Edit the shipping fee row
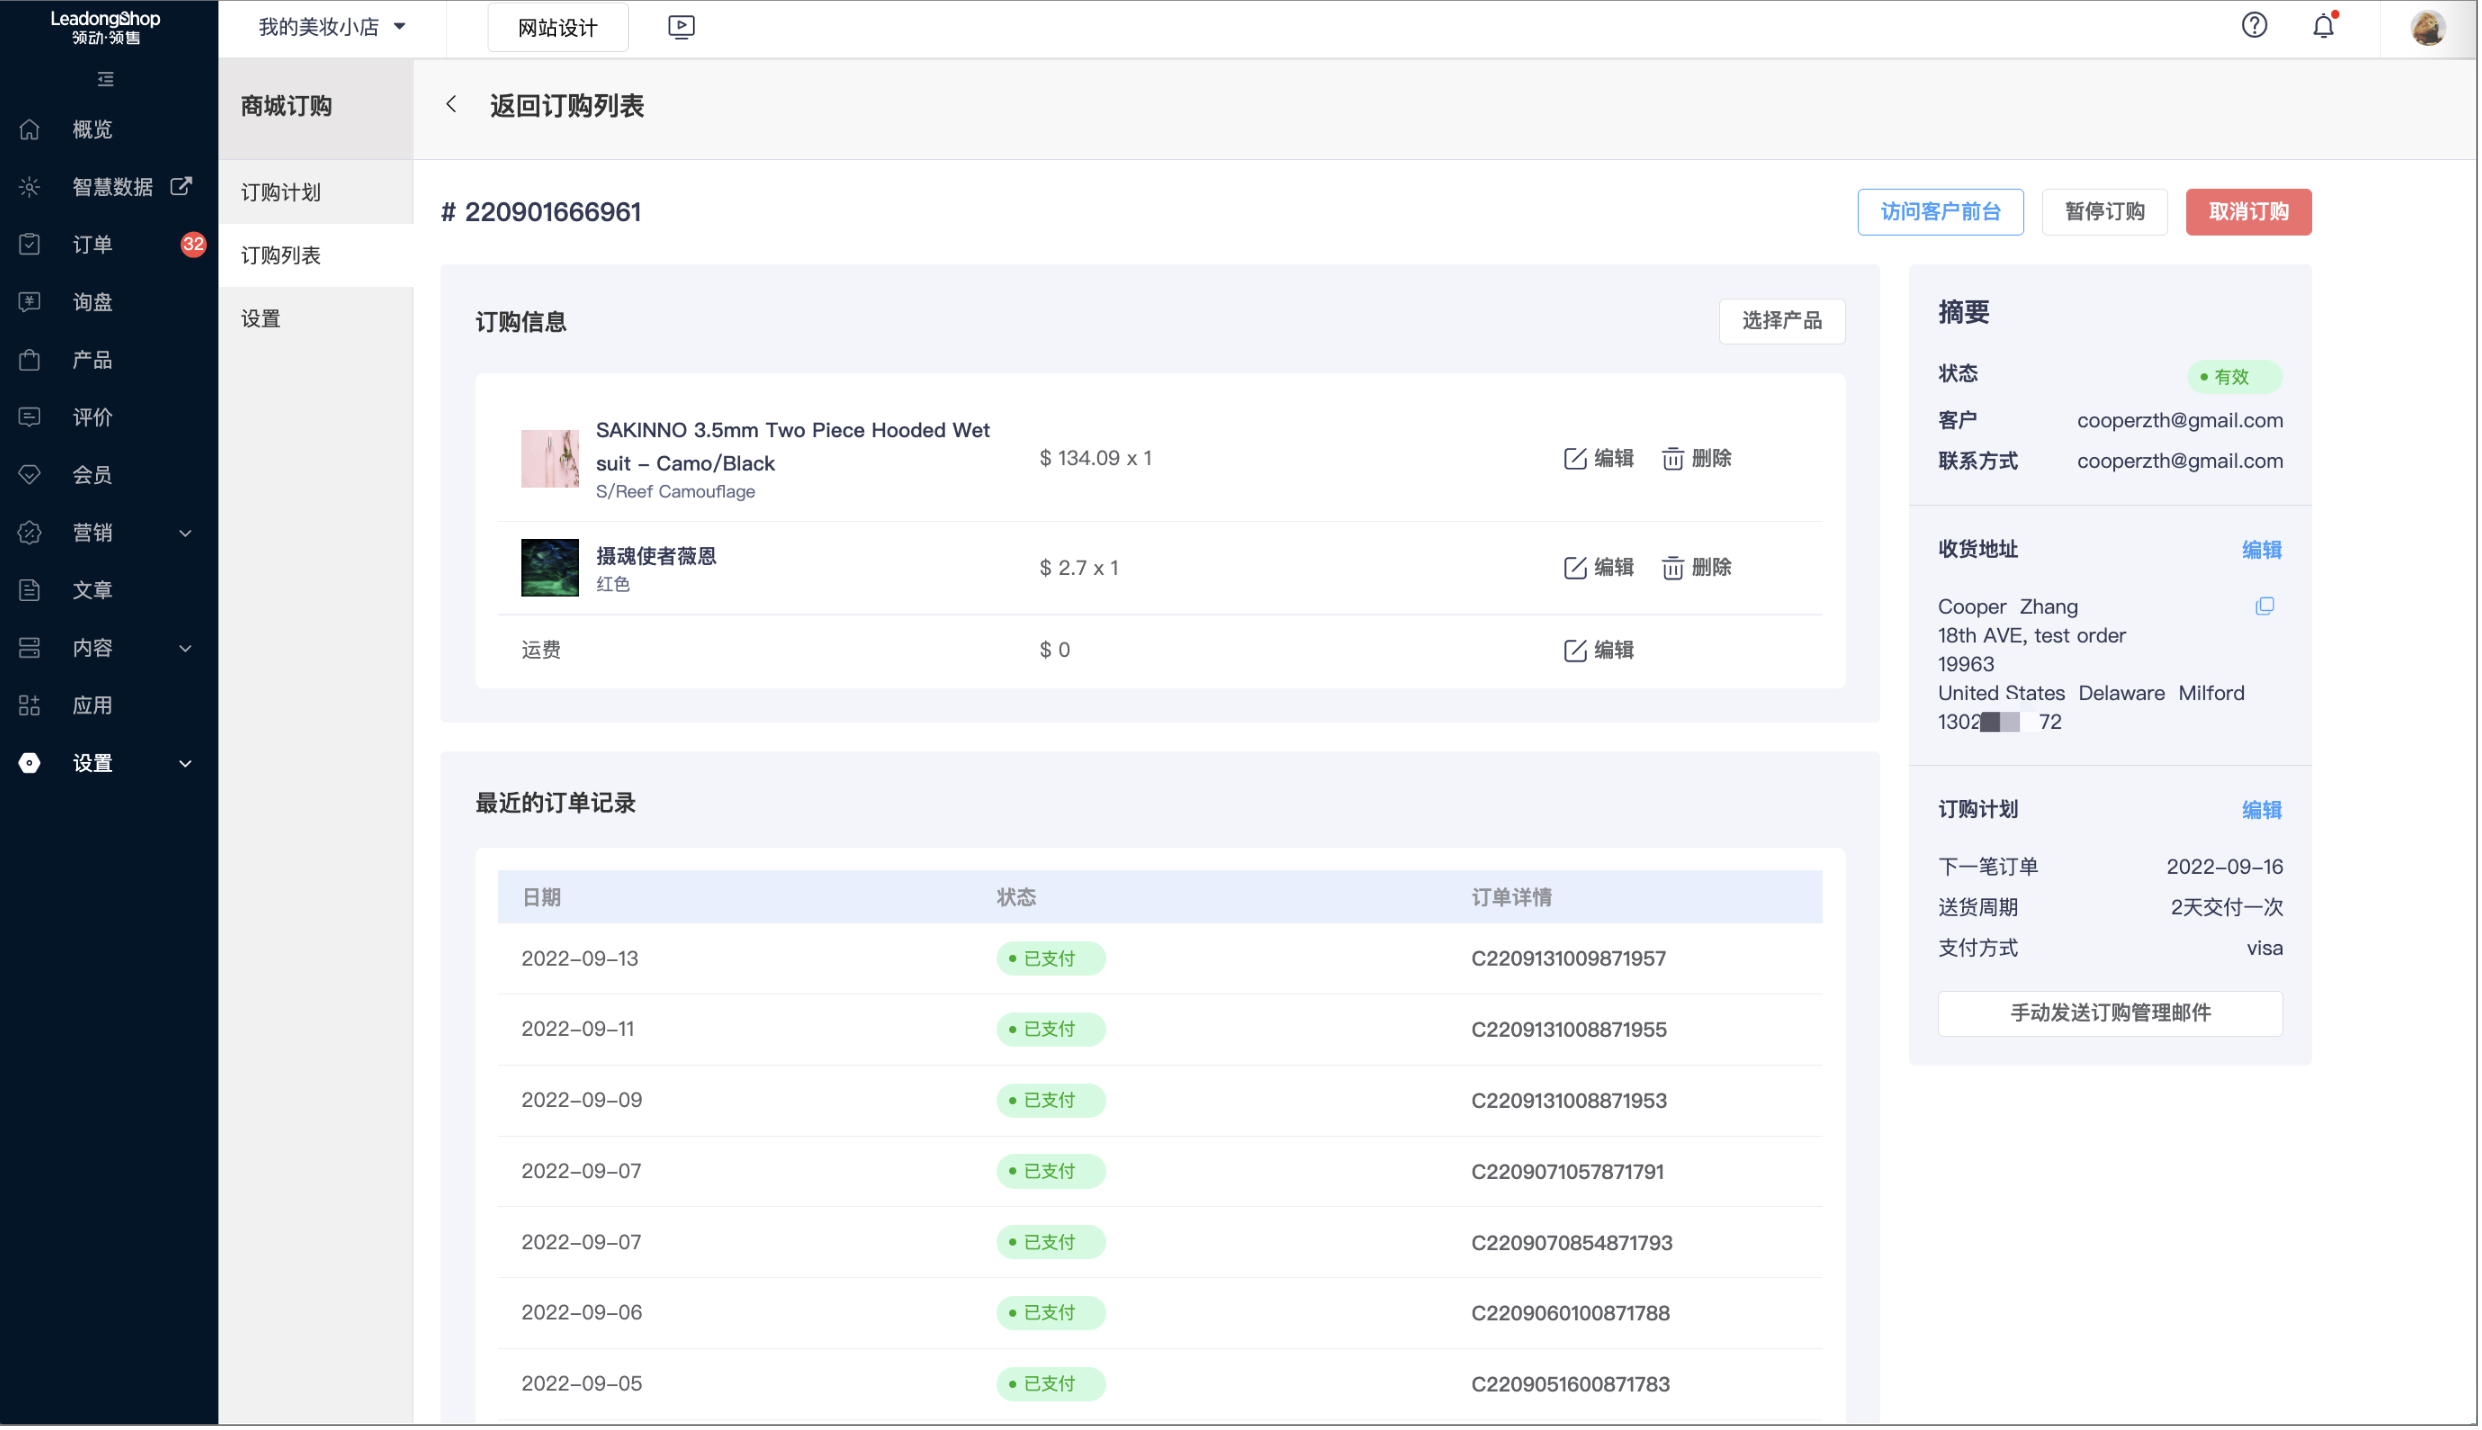Viewport: 2482px width, 1430px height. coord(1598,650)
